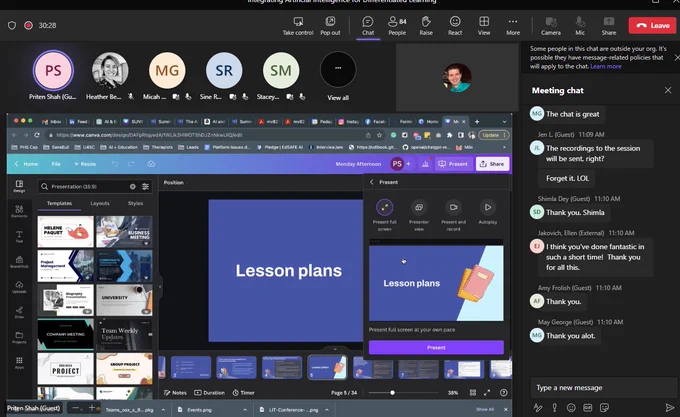Open the View layout options
The image size is (680, 417).
click(484, 26)
